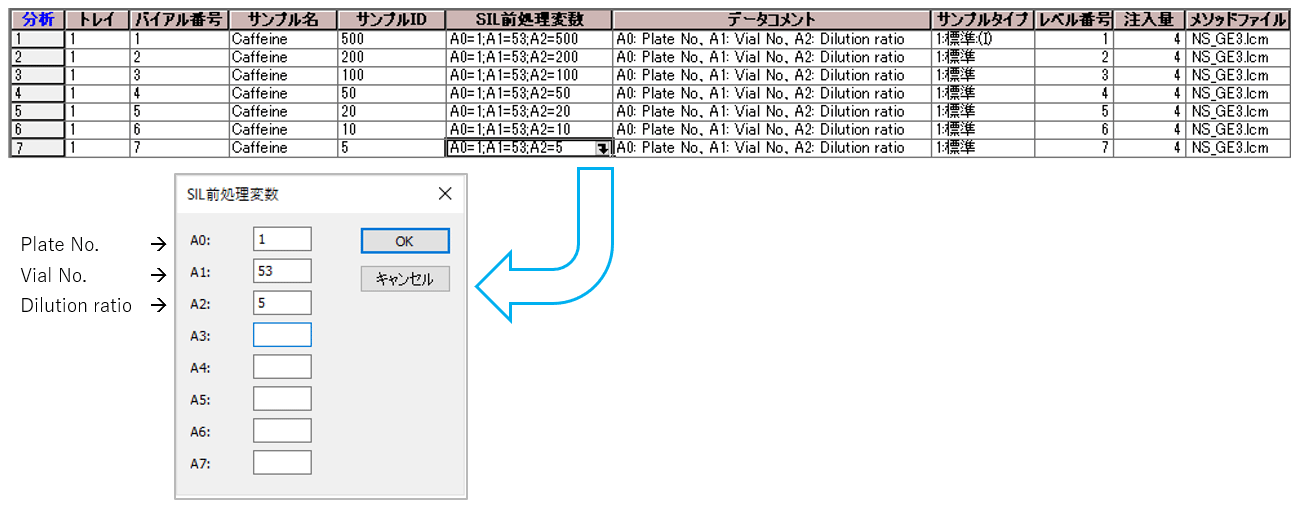Focus the empty A3 input field
The image size is (1297, 507).
[282, 335]
